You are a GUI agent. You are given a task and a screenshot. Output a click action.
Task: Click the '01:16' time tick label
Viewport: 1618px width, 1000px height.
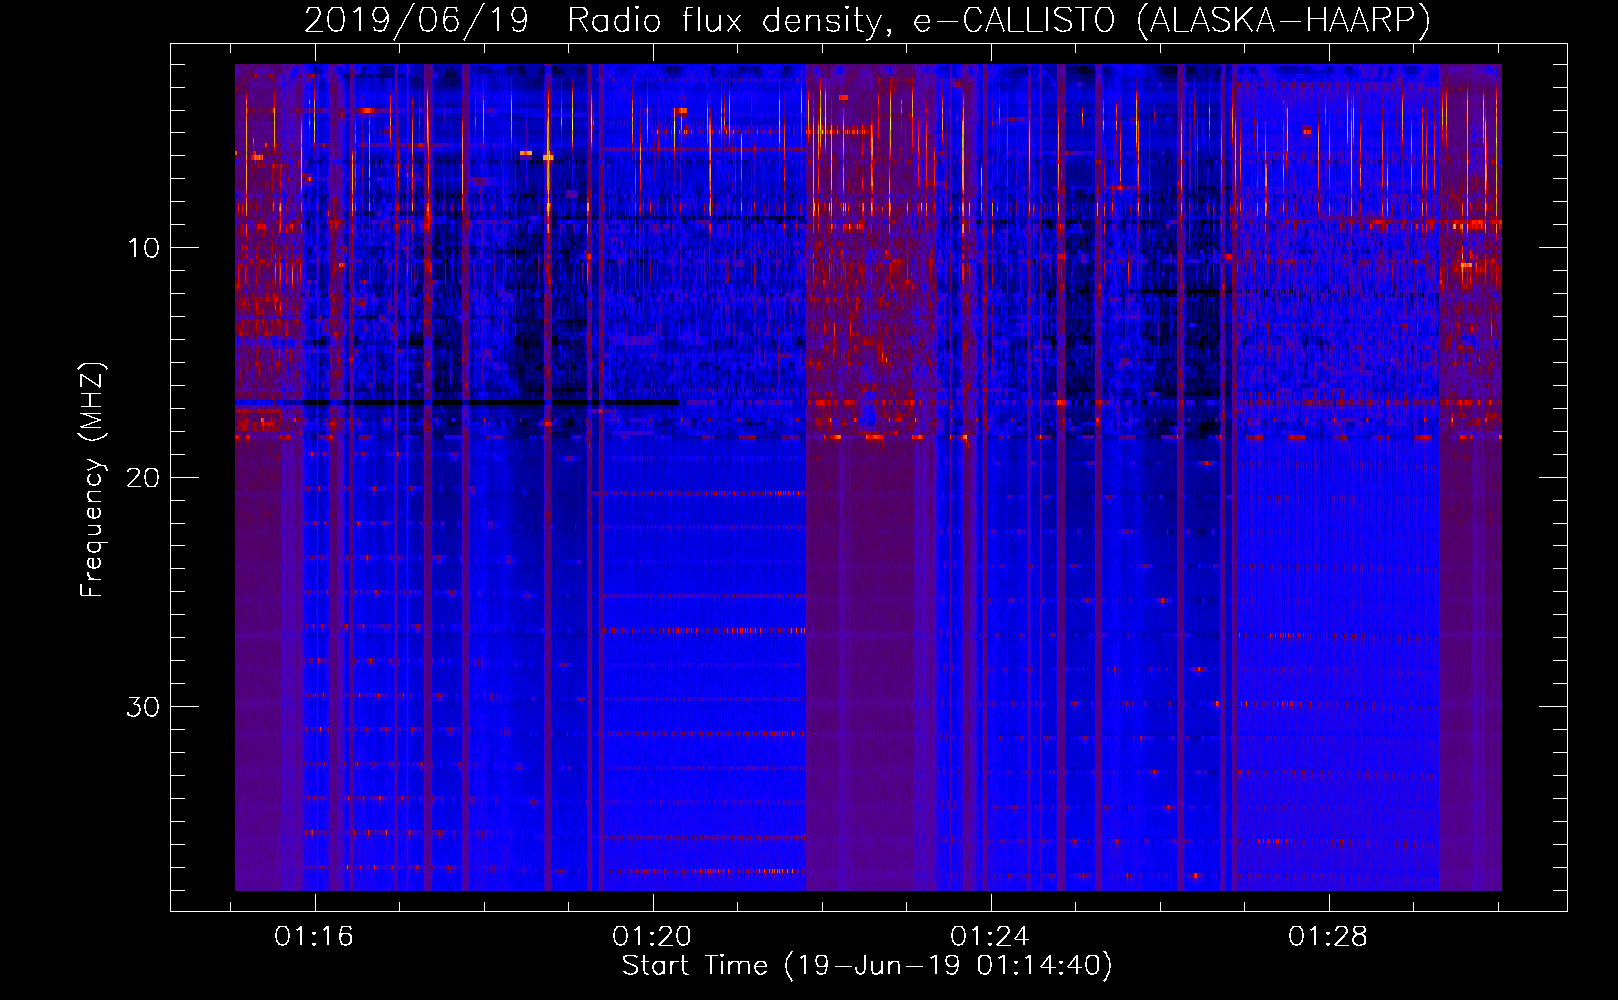314,937
